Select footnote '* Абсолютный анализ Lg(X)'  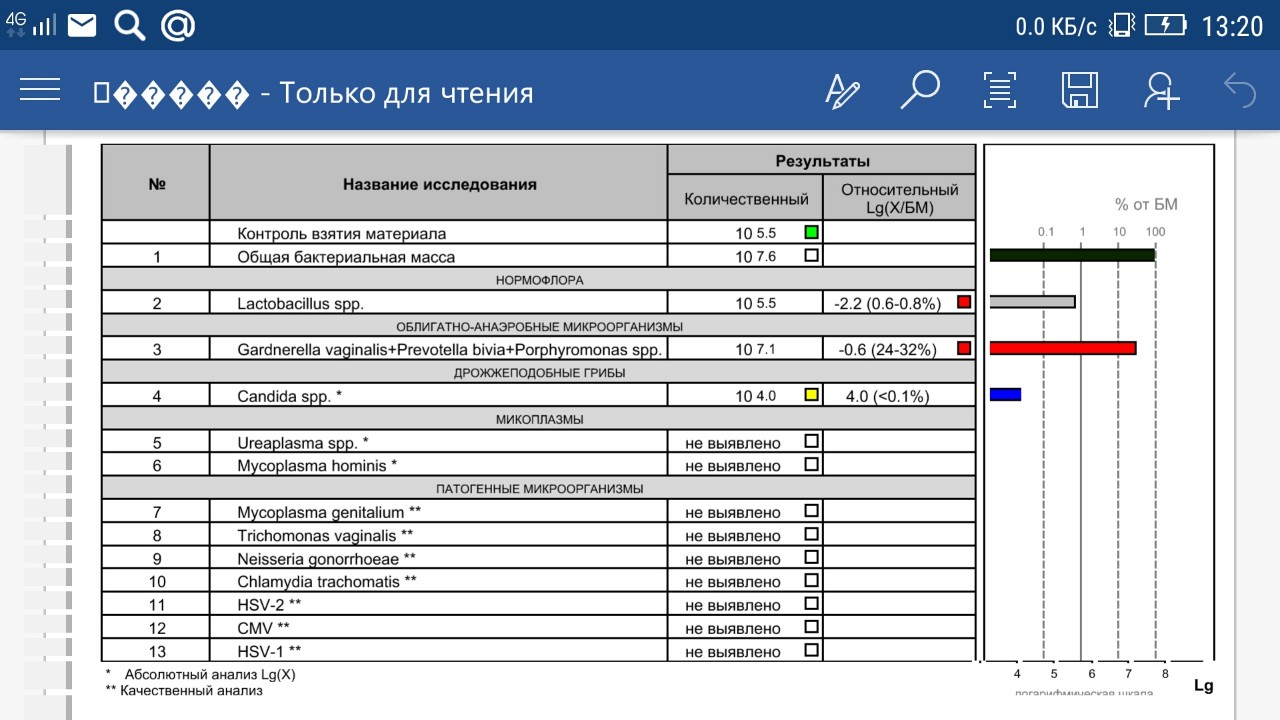201,674
